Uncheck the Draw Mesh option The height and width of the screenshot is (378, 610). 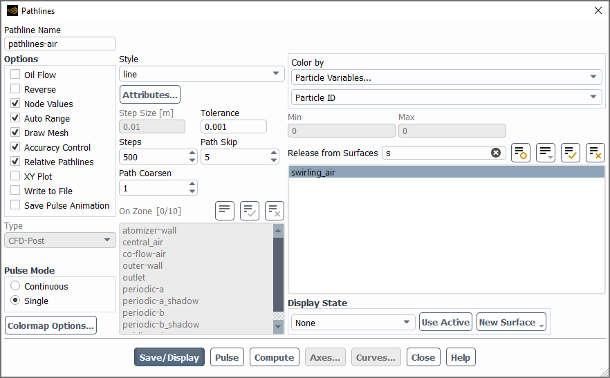(x=15, y=133)
